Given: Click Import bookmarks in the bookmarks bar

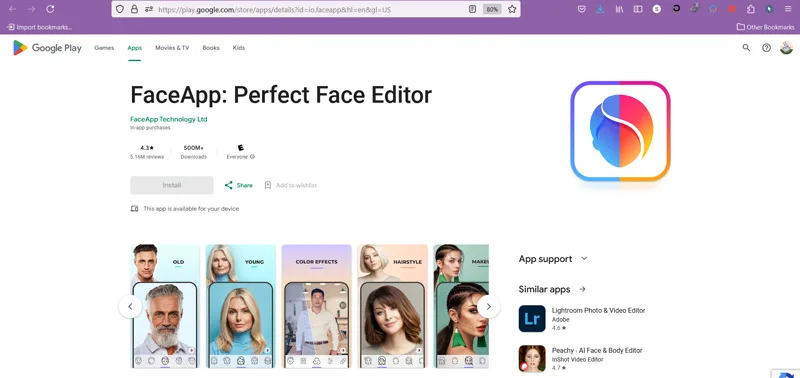Looking at the screenshot, I should pos(39,27).
